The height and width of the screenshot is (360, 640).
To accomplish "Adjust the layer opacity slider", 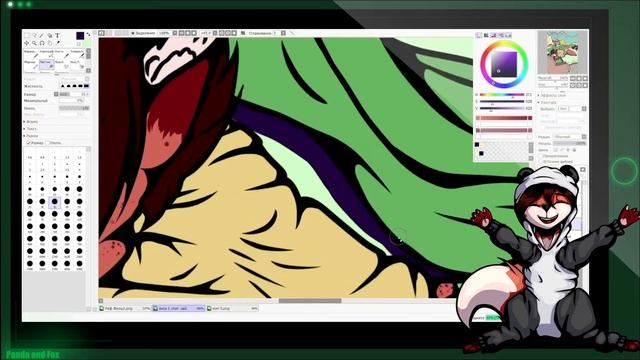I will [569, 143].
